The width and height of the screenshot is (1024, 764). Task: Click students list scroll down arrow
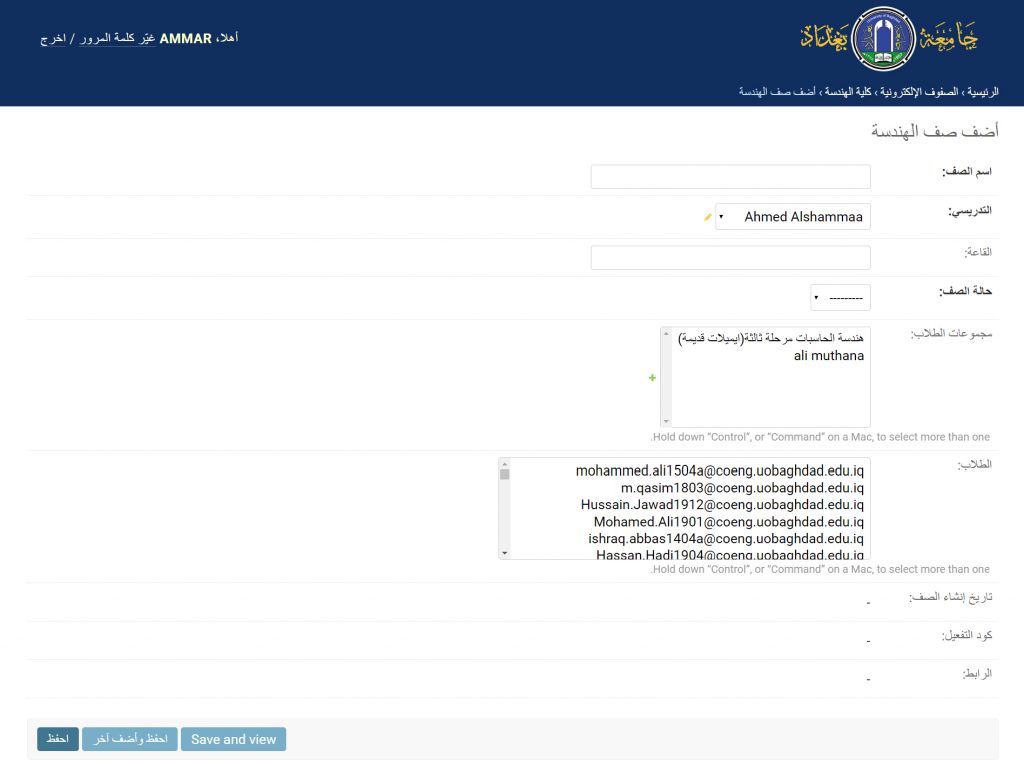[505, 552]
